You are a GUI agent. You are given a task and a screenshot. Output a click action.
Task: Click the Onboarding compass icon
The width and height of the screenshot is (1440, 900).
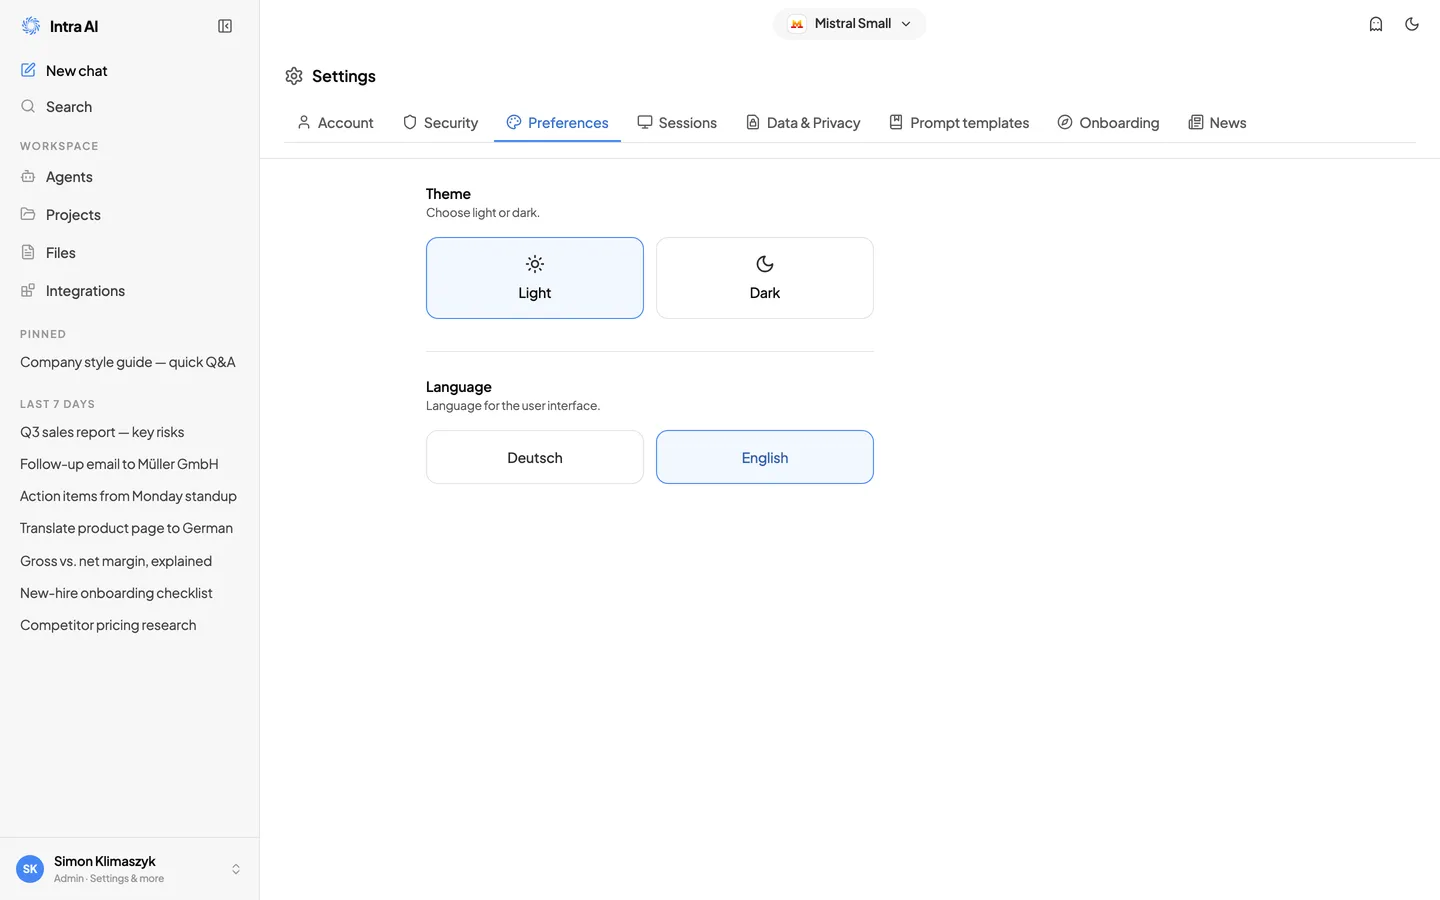tap(1065, 122)
